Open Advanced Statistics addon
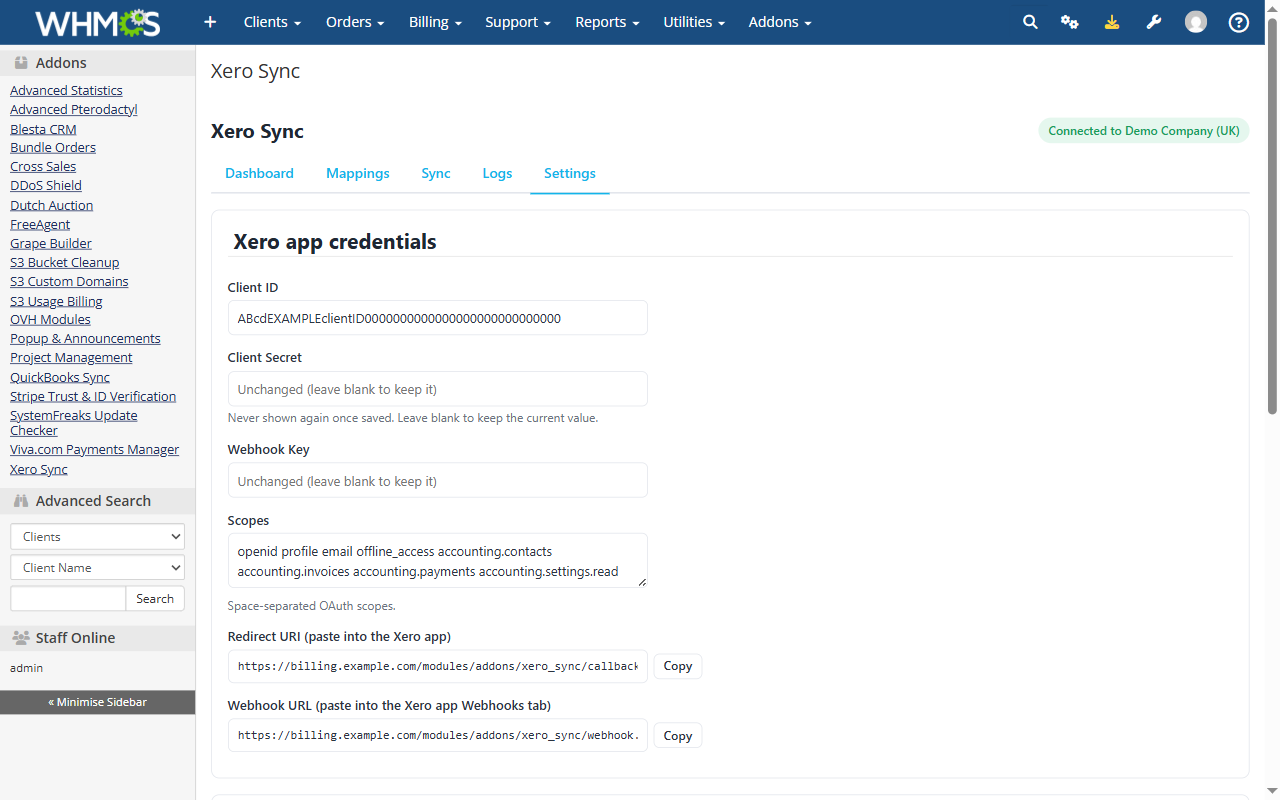 click(x=66, y=91)
